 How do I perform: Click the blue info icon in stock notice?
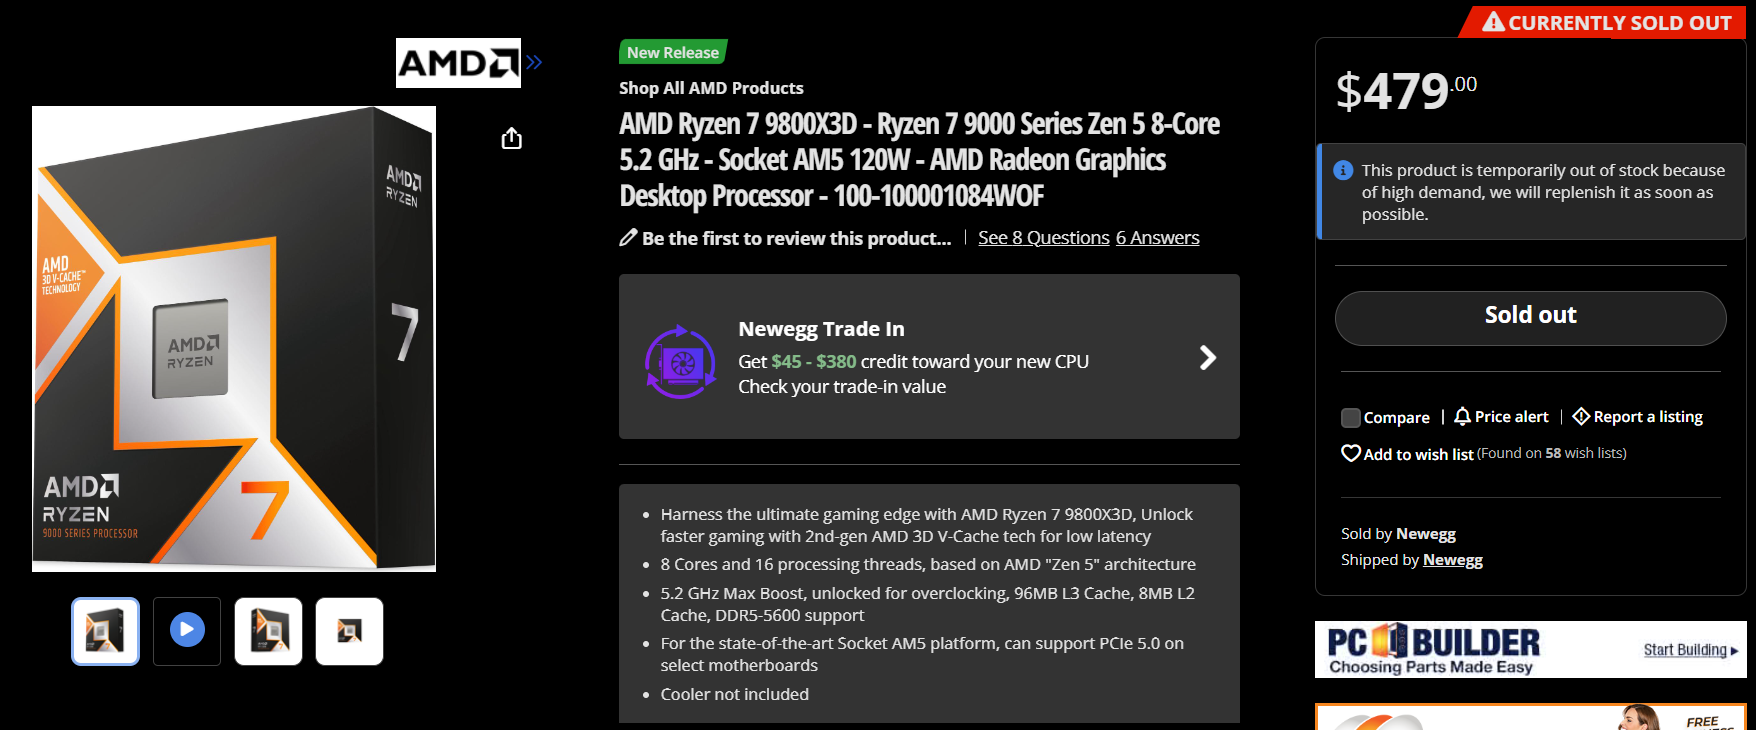[1344, 171]
